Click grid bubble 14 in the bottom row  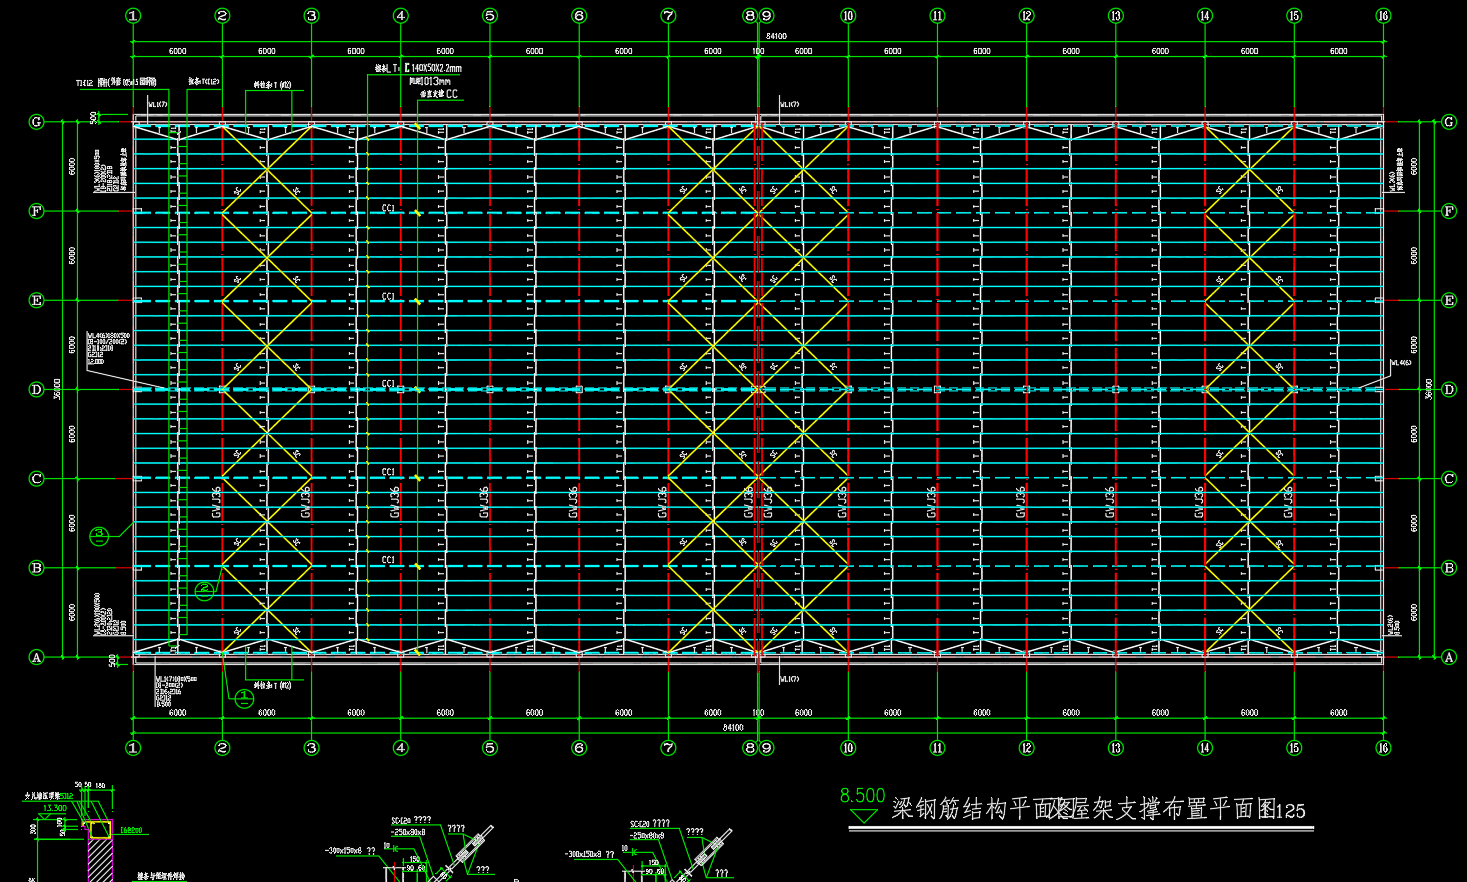click(x=1205, y=748)
